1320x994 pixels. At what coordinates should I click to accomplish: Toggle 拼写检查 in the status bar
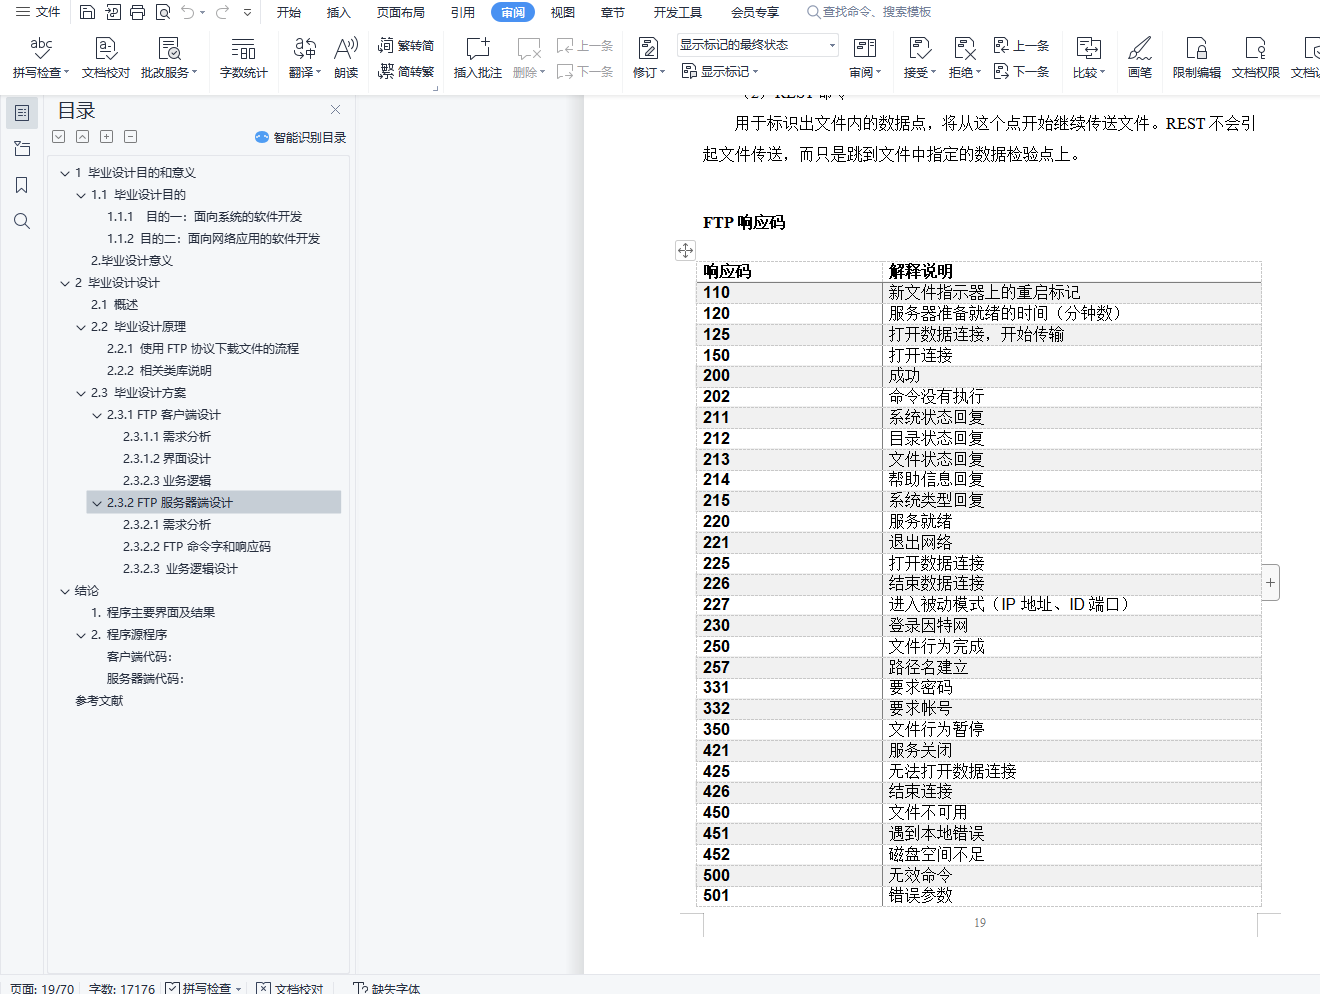[203, 988]
